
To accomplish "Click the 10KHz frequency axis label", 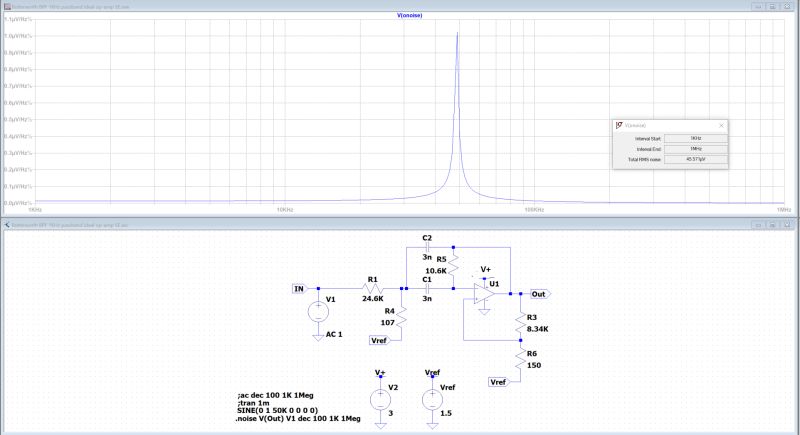I will [x=285, y=210].
